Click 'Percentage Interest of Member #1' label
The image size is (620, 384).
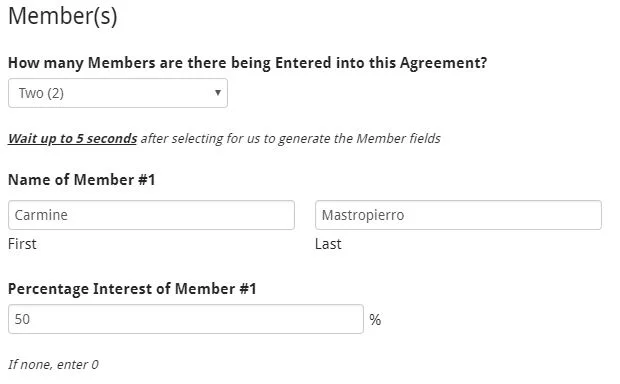click(x=132, y=289)
